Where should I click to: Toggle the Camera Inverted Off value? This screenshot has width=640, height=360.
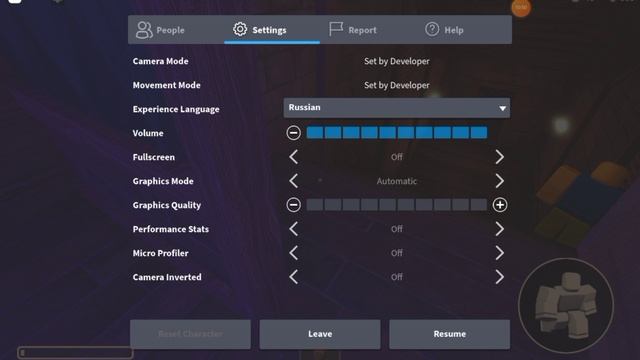click(397, 277)
